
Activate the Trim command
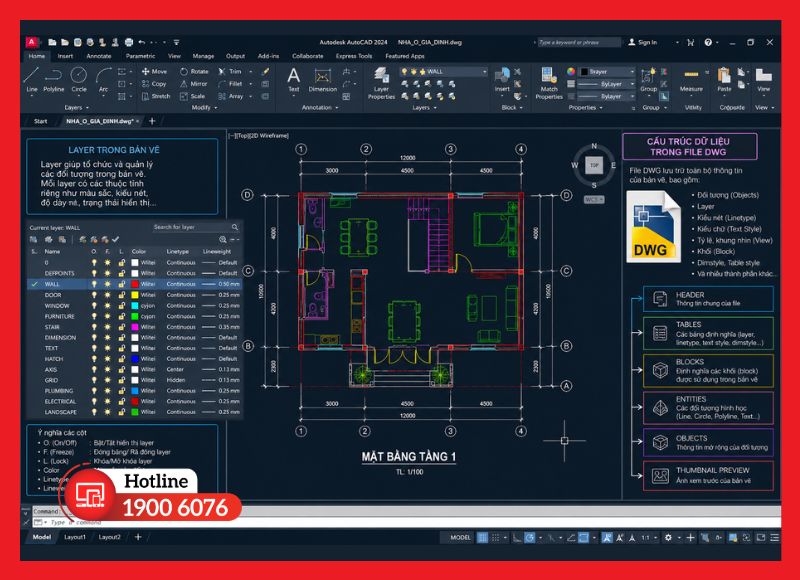pyautogui.click(x=230, y=71)
